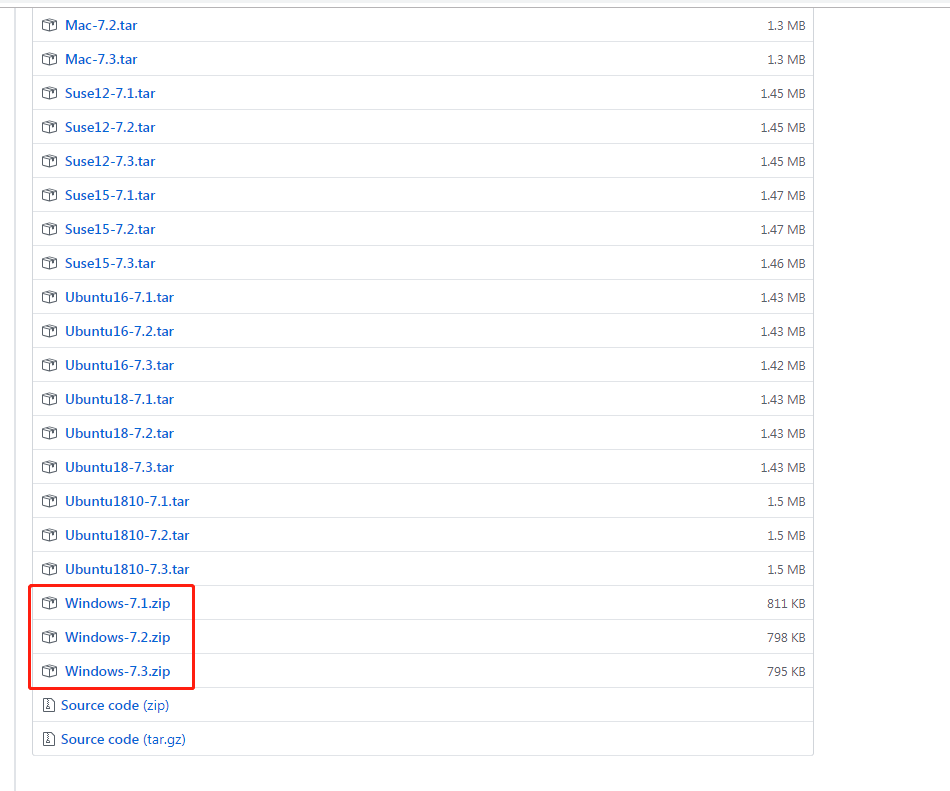Click size 1.3 MB of Mac-7.2.tar

(786, 25)
